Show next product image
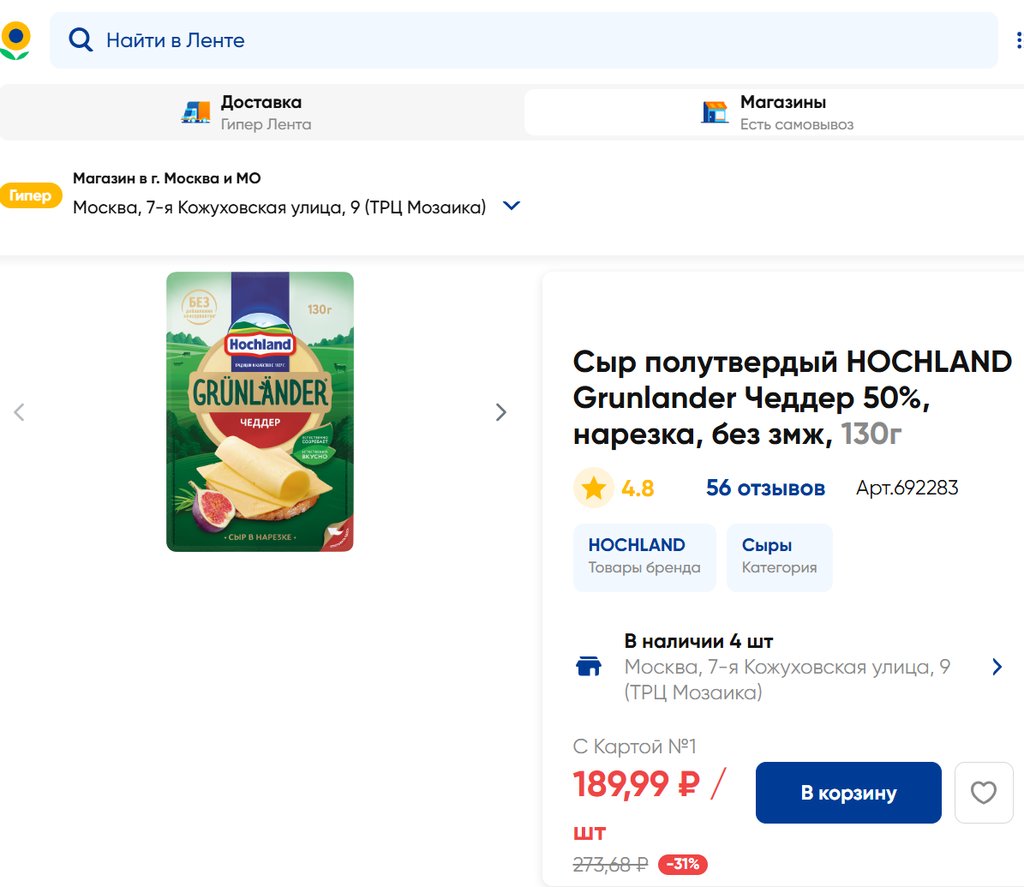 501,412
